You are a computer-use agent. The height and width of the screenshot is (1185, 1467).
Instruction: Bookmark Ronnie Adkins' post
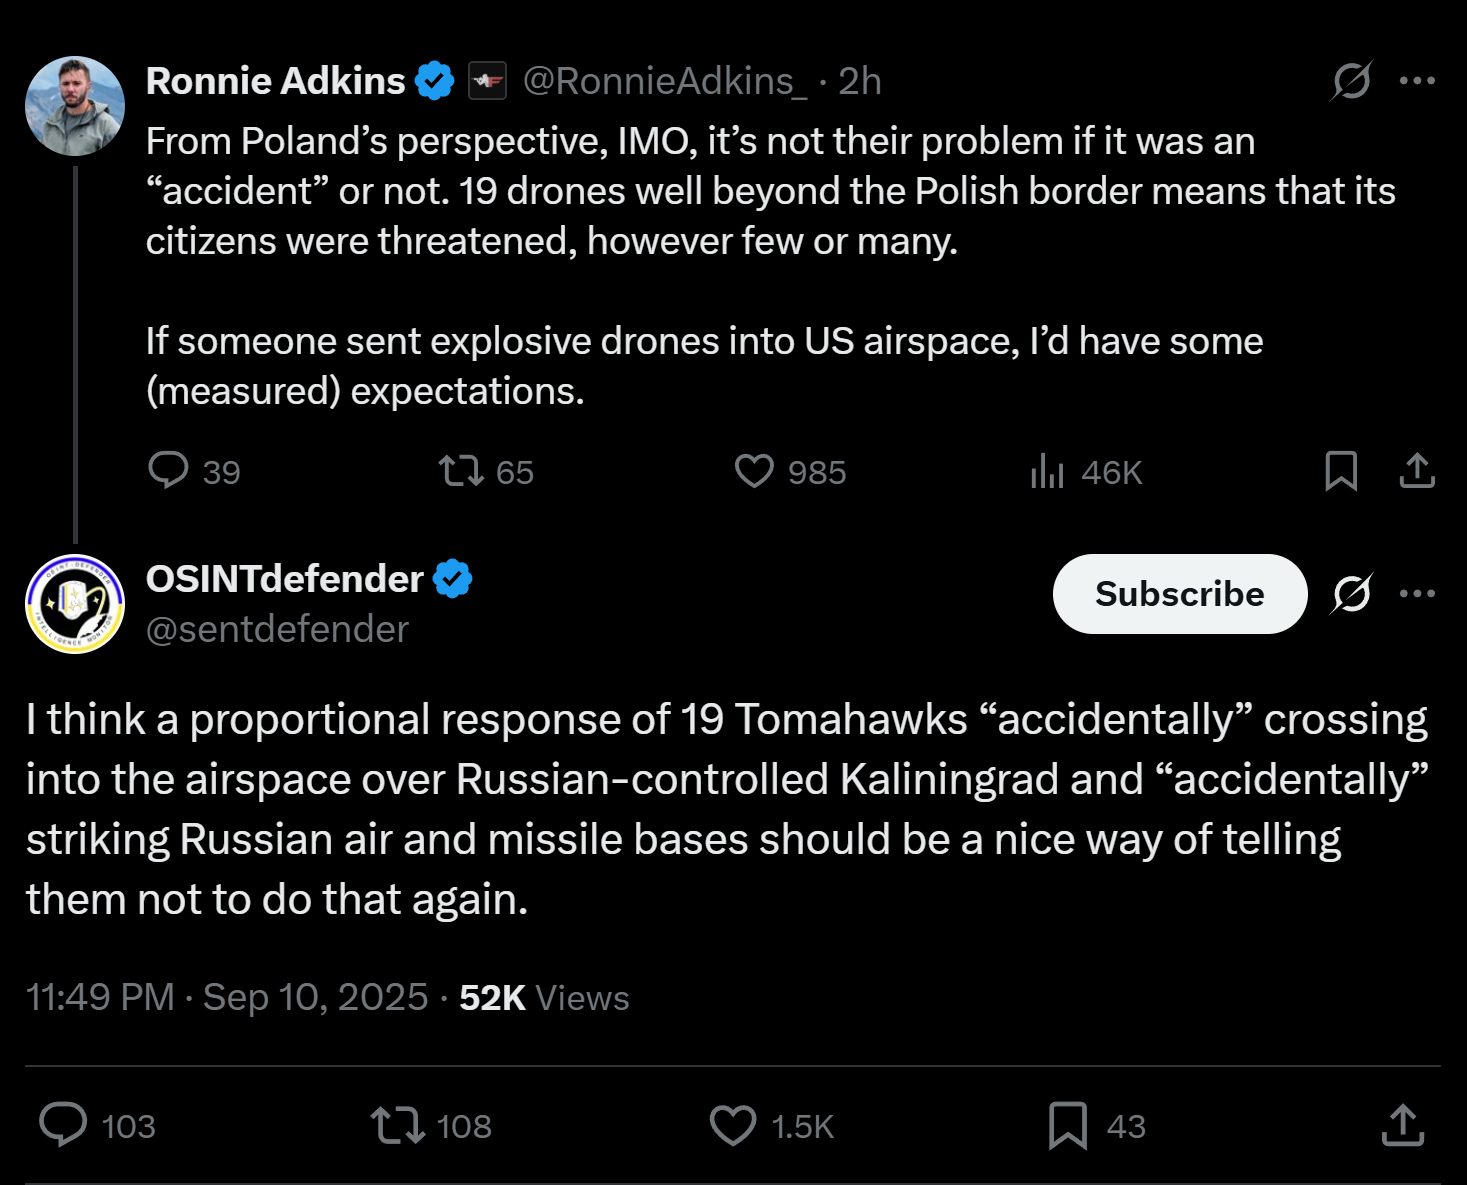[1341, 471]
